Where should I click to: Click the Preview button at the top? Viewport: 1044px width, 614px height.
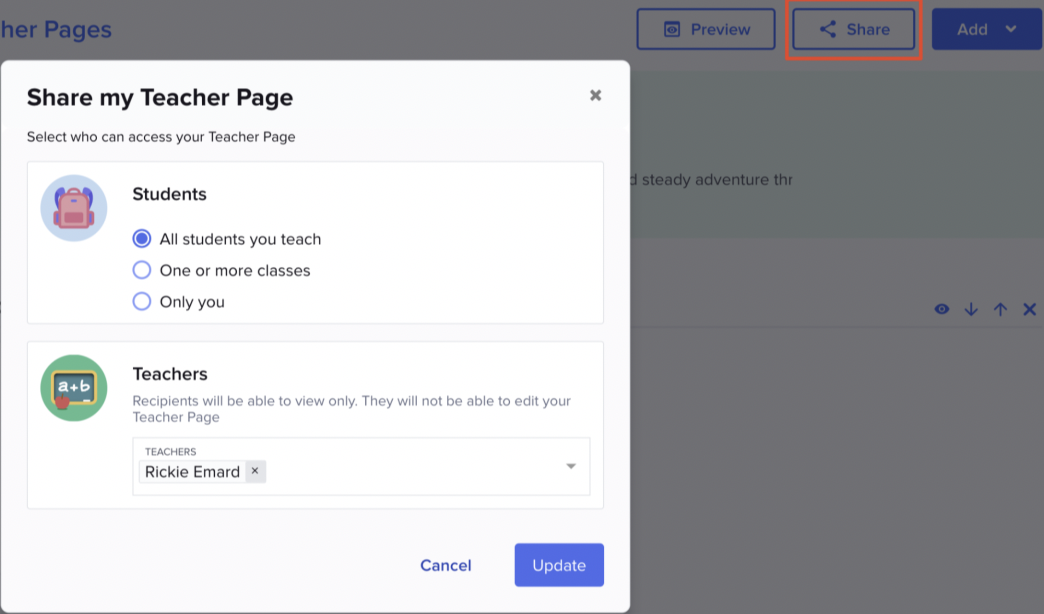(x=706, y=29)
